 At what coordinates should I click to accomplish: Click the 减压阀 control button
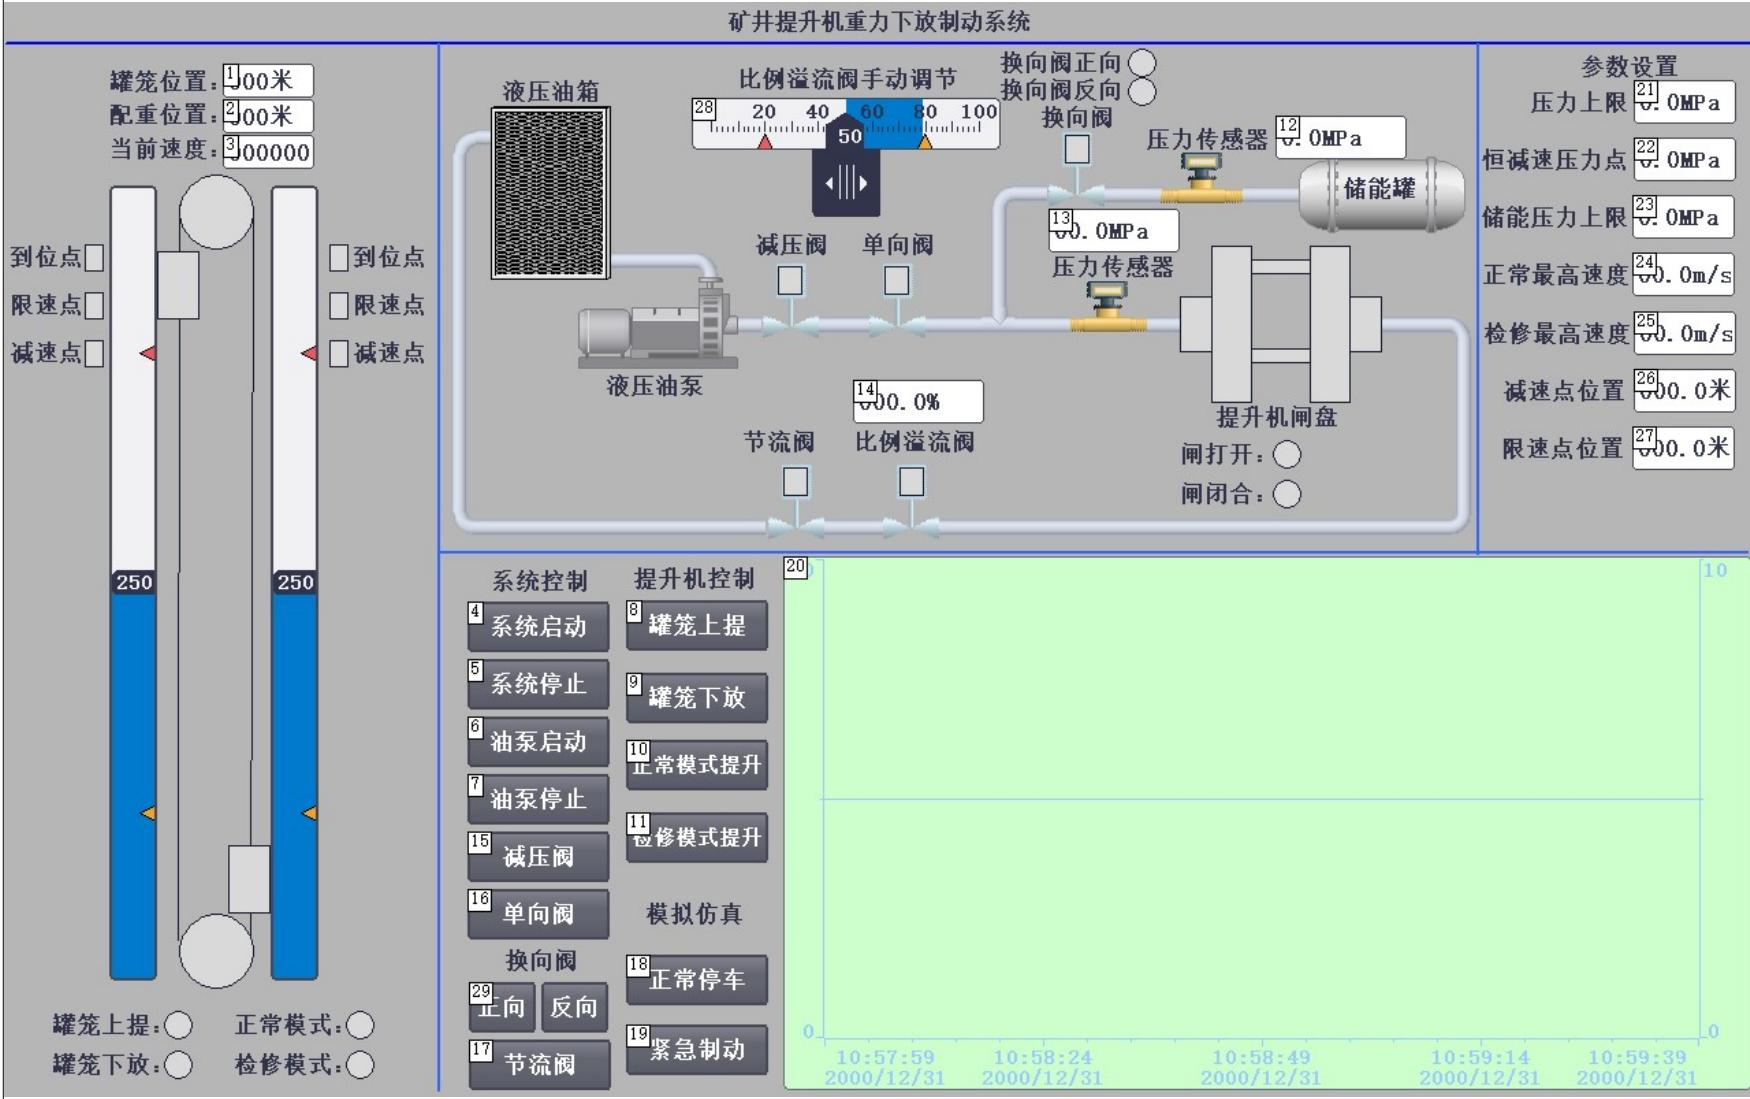[539, 857]
